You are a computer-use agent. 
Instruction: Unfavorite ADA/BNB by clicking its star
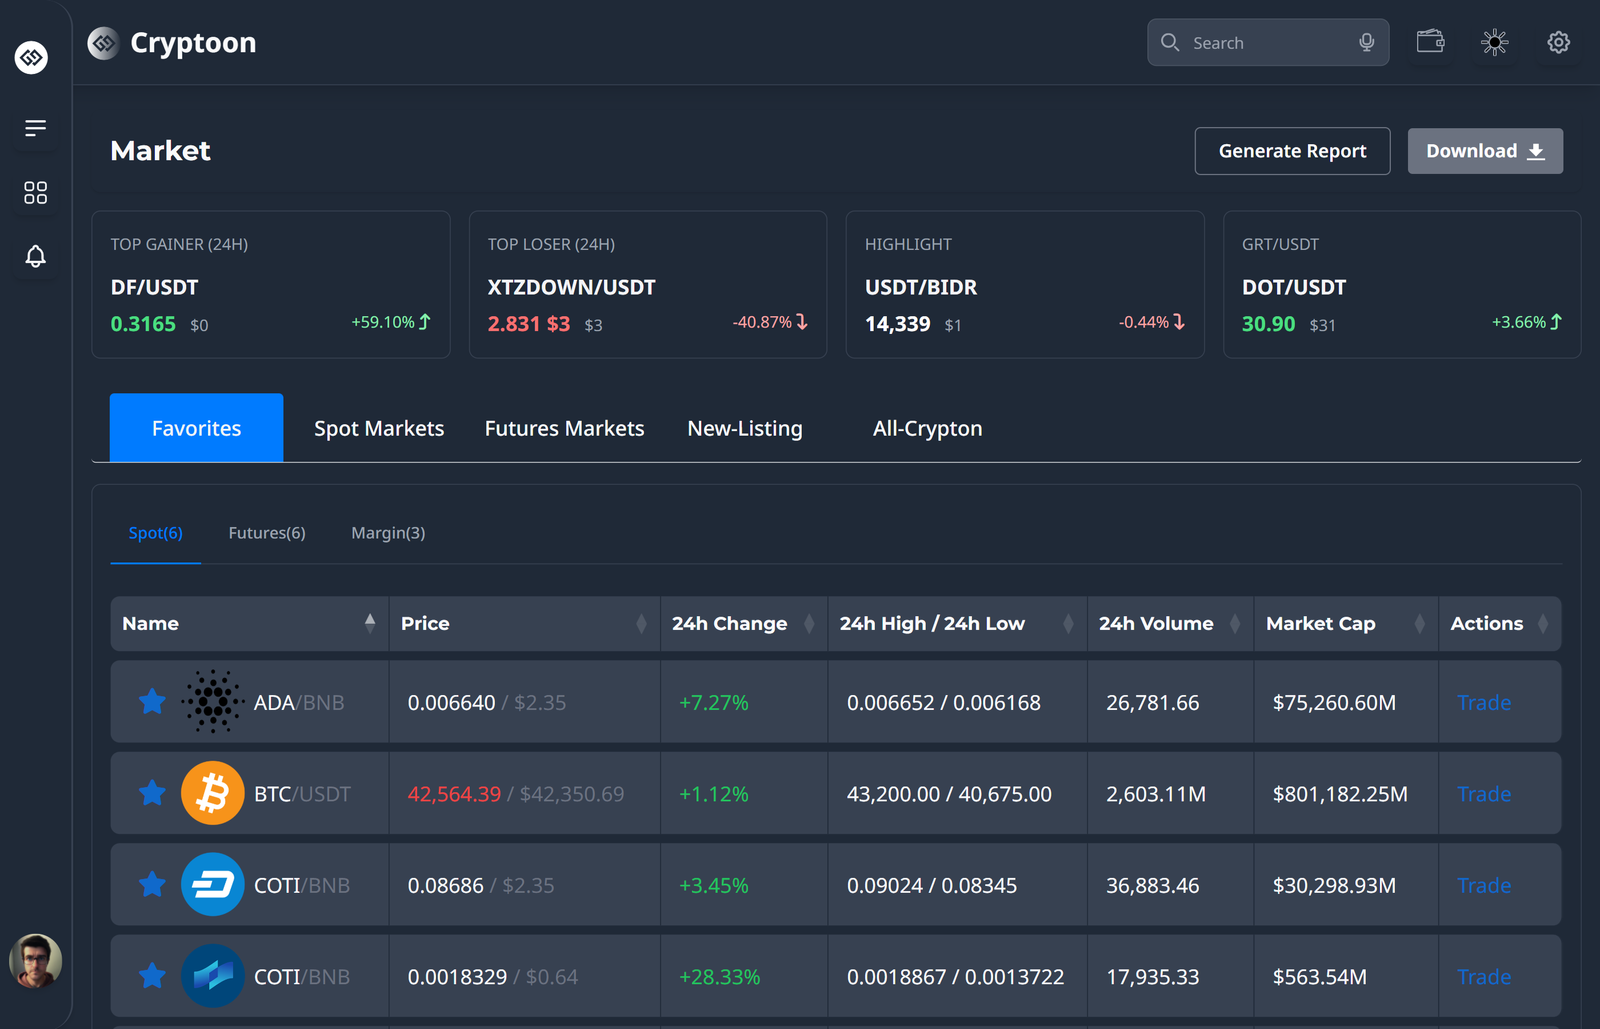pyautogui.click(x=152, y=701)
